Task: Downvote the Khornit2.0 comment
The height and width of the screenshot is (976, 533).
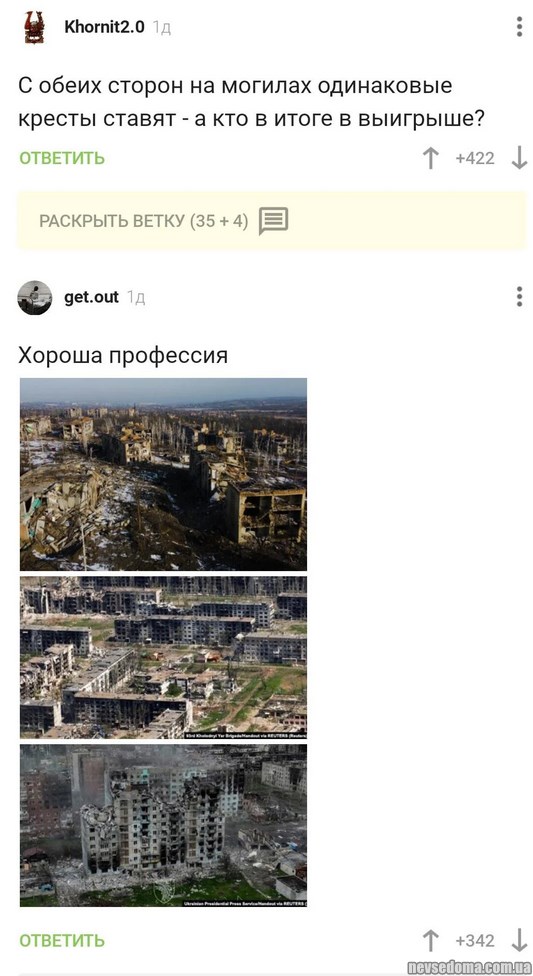Action: click(519, 158)
